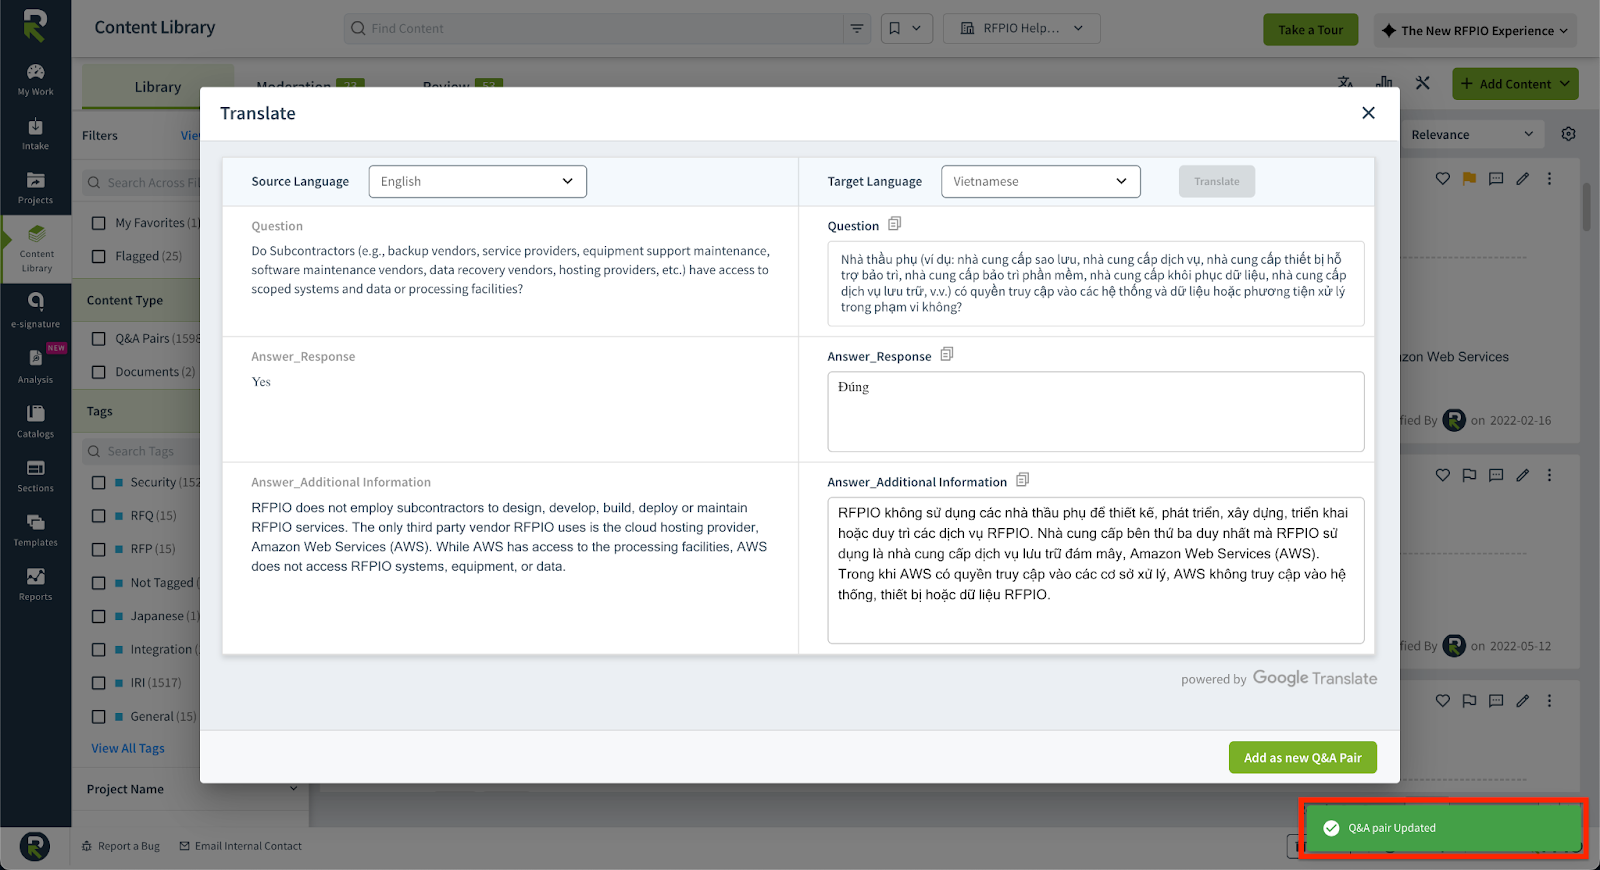Open Templates in the sidebar
Viewport: 1600px width, 870px height.
[35, 530]
